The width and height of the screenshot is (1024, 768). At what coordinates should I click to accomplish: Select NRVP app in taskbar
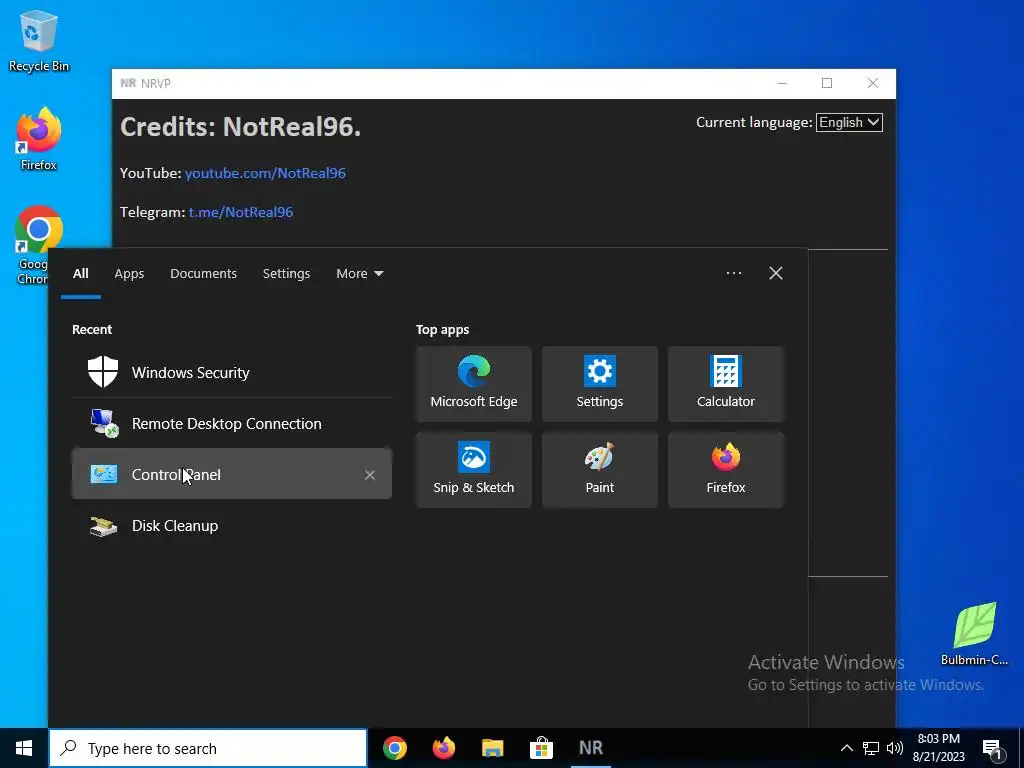591,748
